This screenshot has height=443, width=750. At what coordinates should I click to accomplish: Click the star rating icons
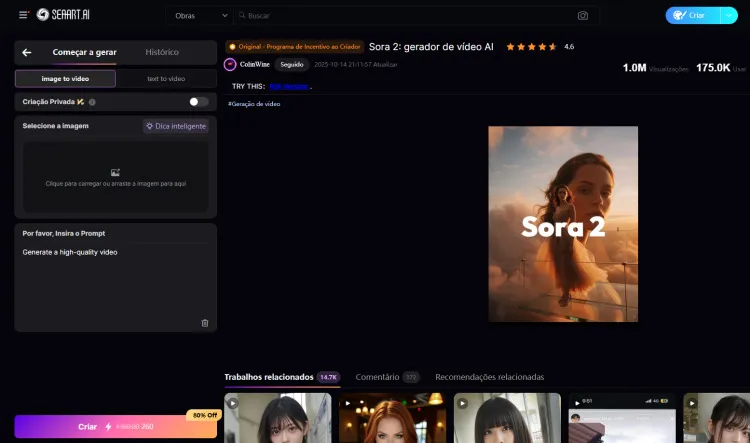point(531,47)
